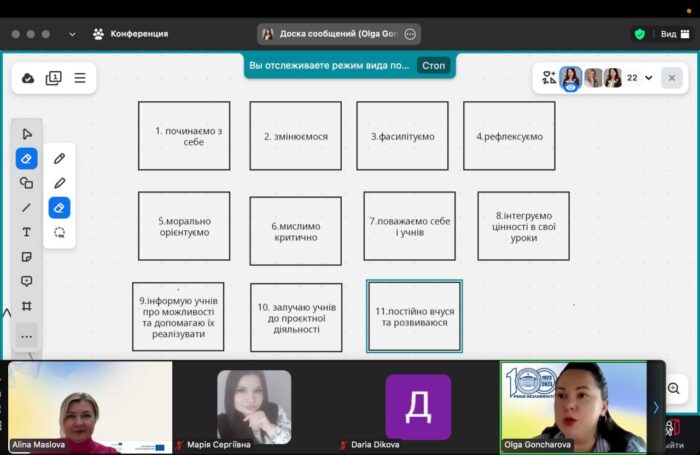Select the arrow pointer tool
This screenshot has width=700, height=455.
tap(27, 134)
